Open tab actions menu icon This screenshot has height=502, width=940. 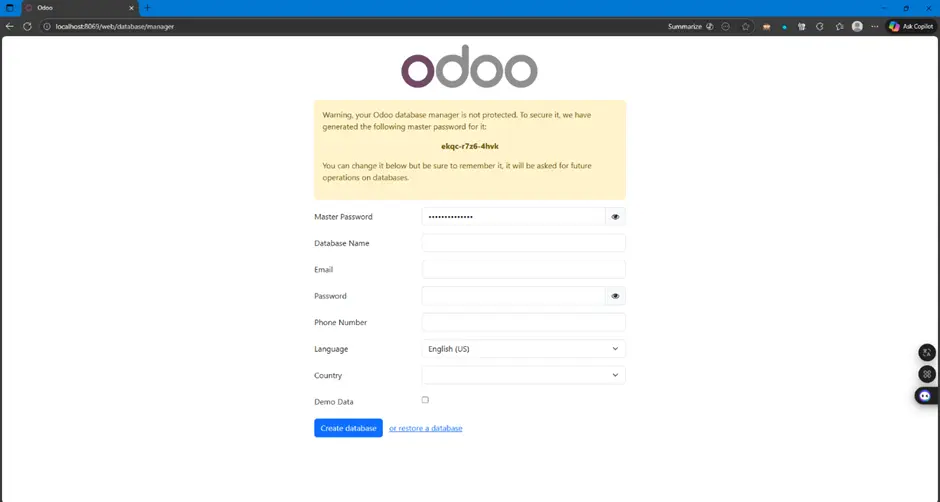[x=10, y=8]
